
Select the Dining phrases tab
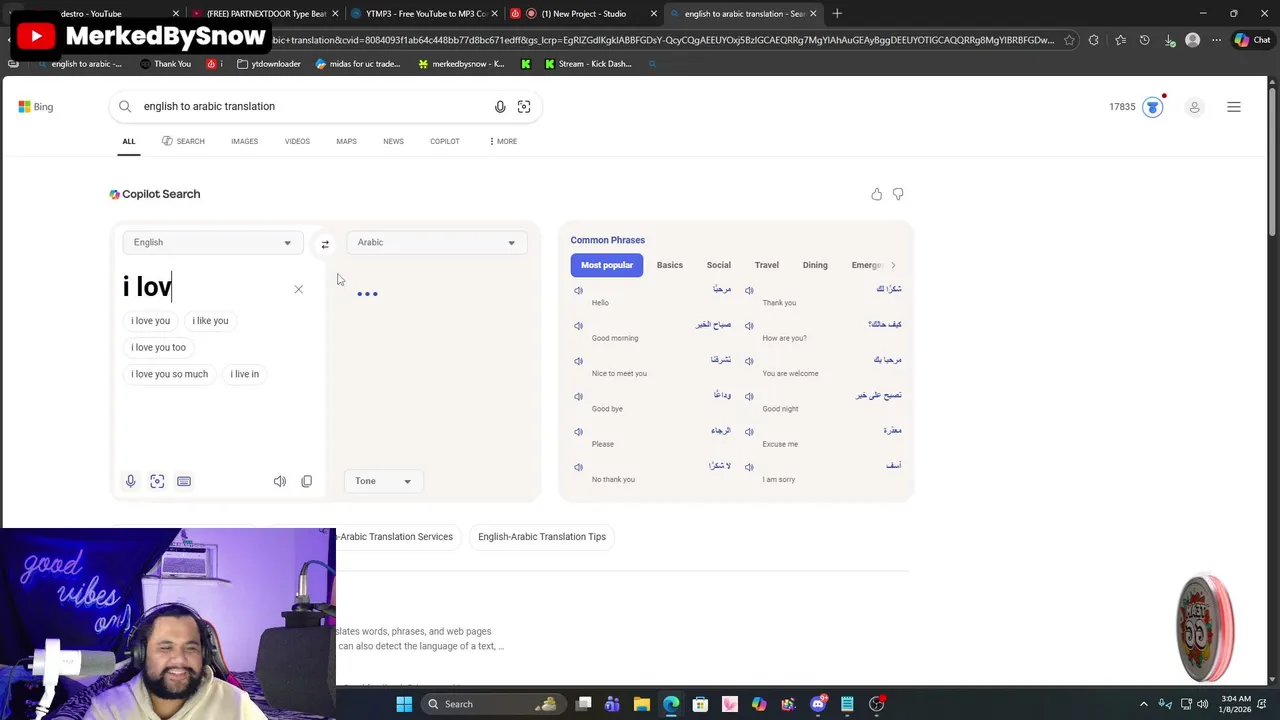pos(815,265)
